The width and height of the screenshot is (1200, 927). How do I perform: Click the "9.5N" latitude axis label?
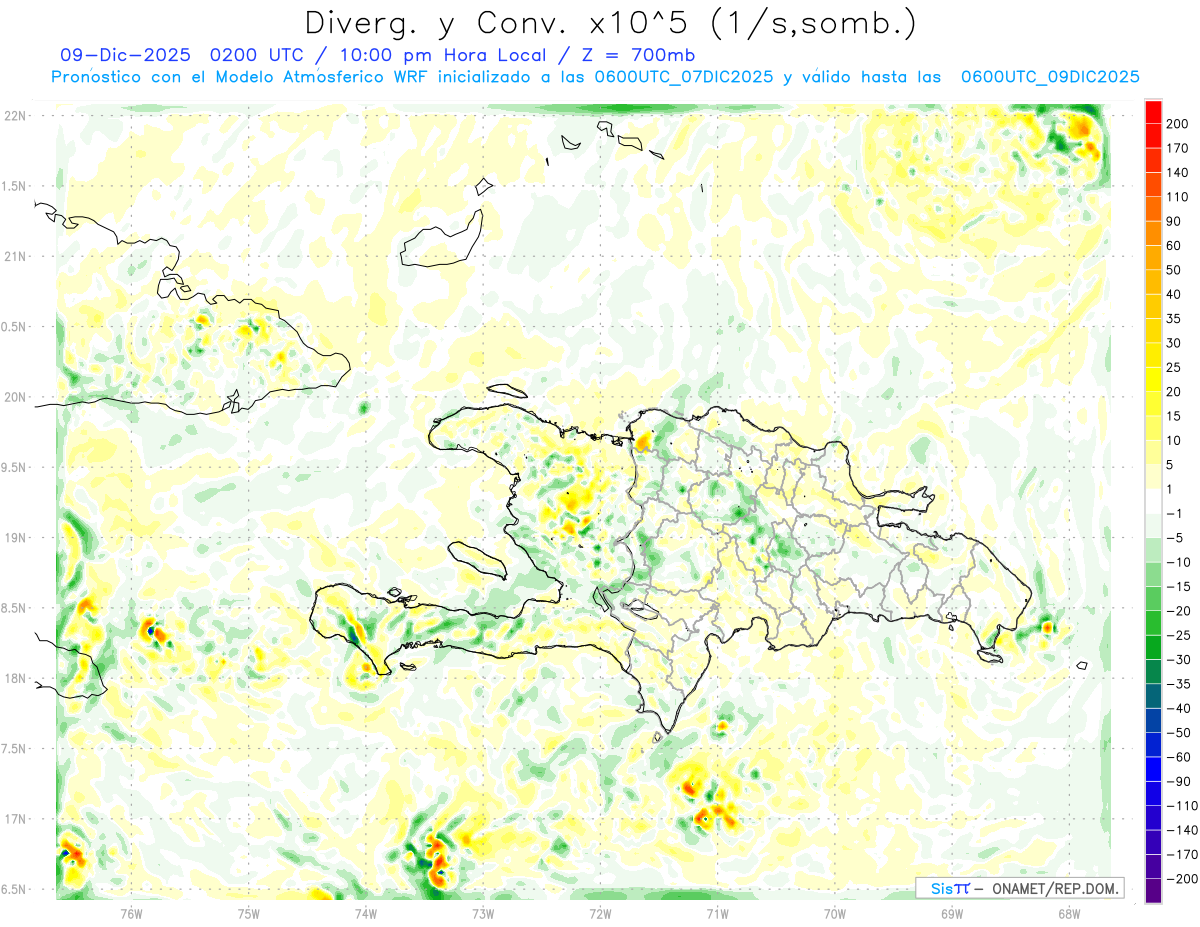click(15, 467)
